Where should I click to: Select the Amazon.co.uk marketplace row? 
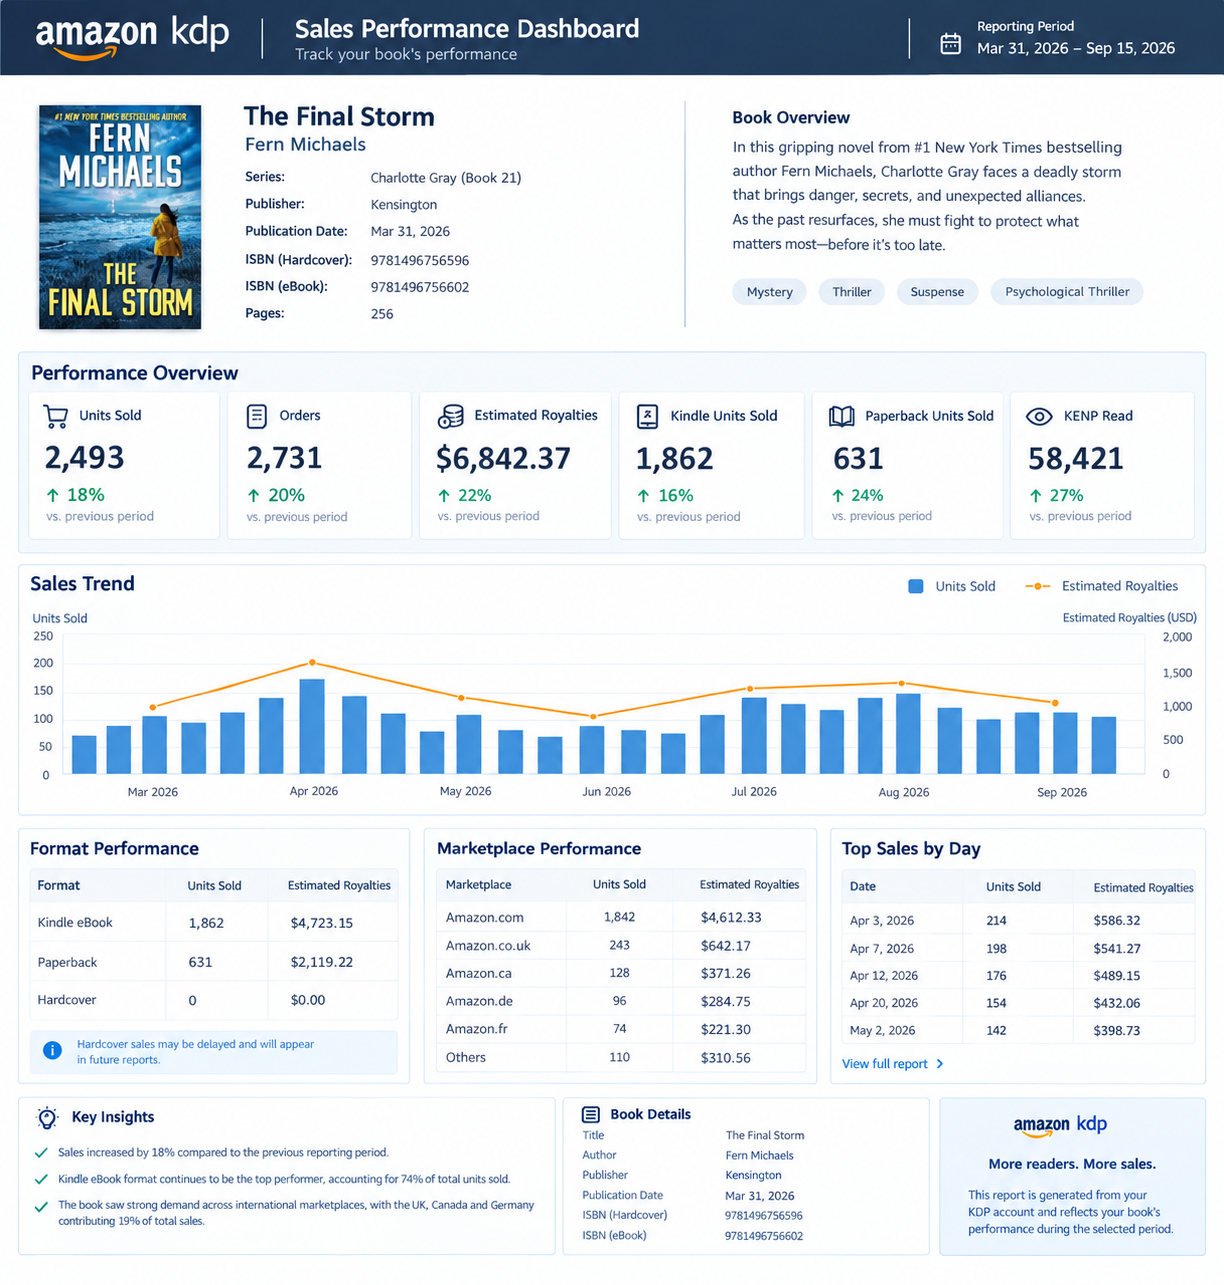621,945
